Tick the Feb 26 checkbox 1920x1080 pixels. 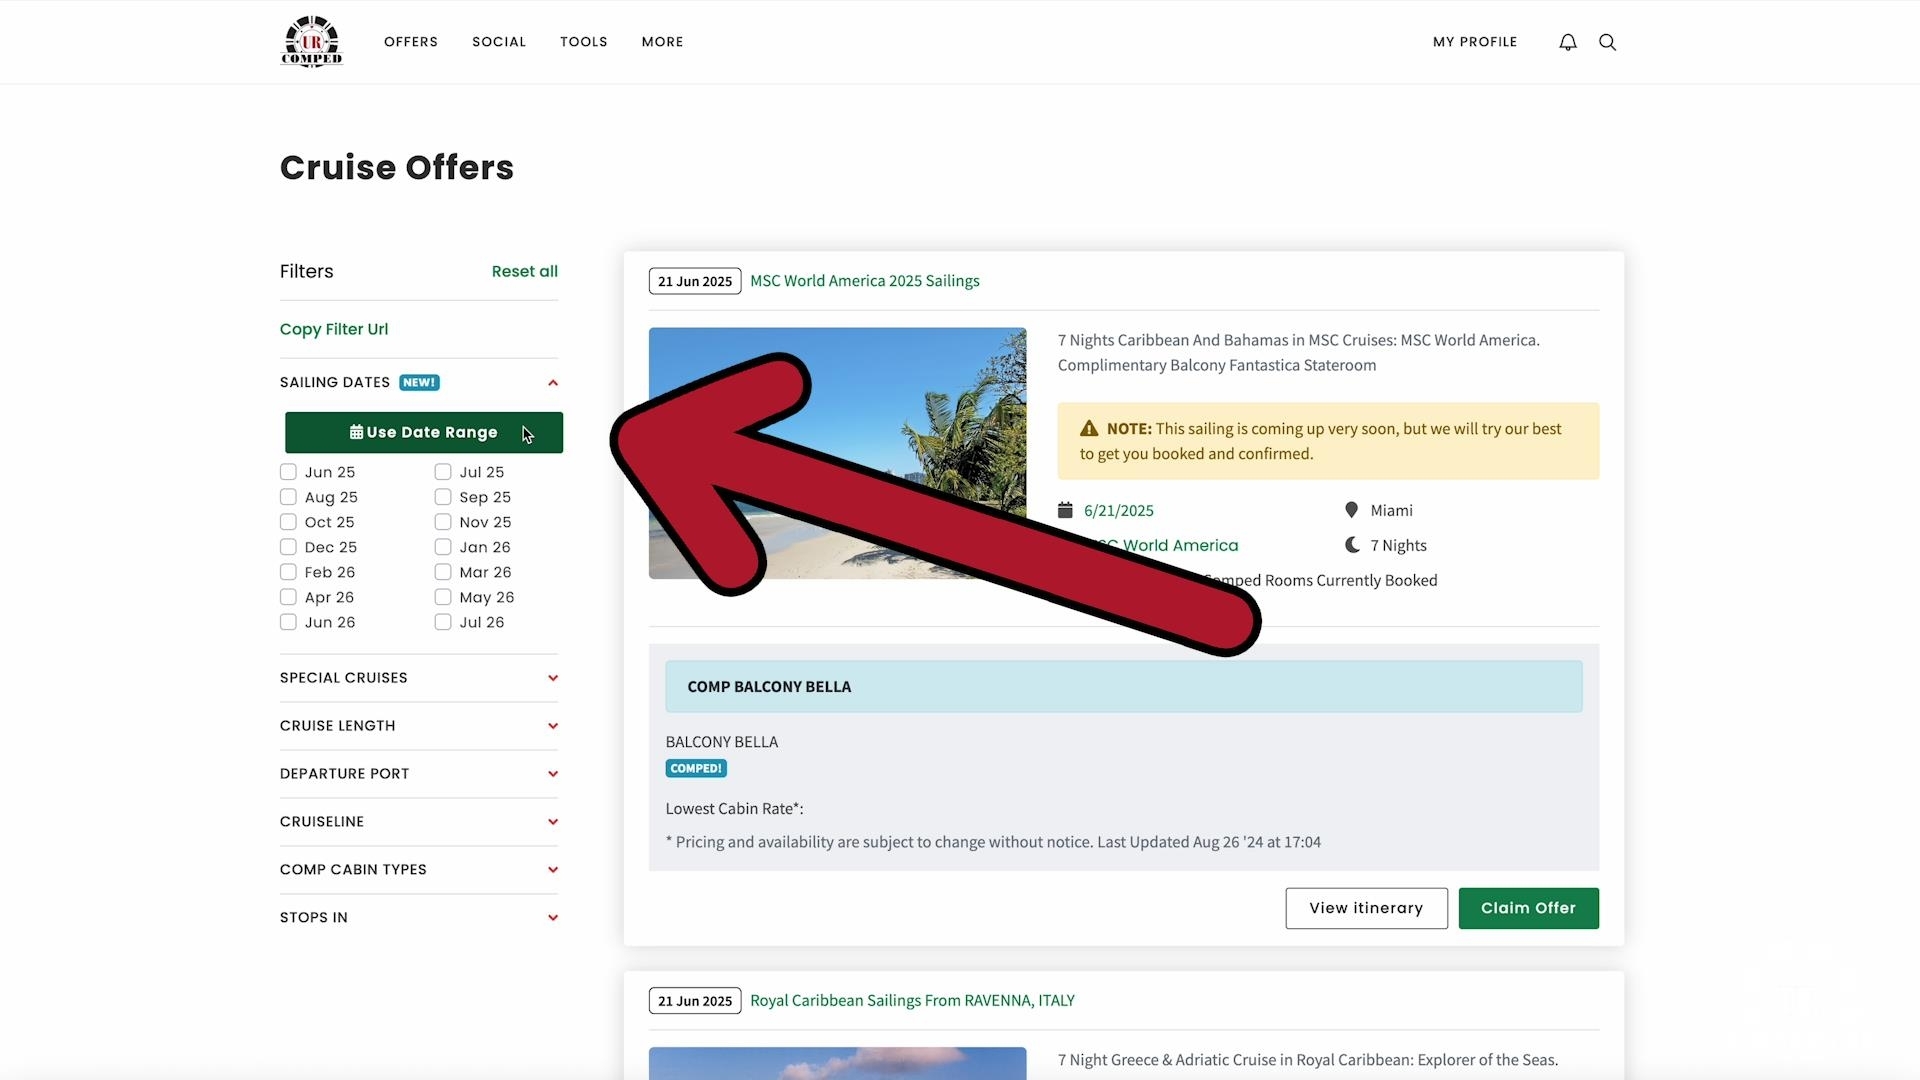tap(288, 572)
